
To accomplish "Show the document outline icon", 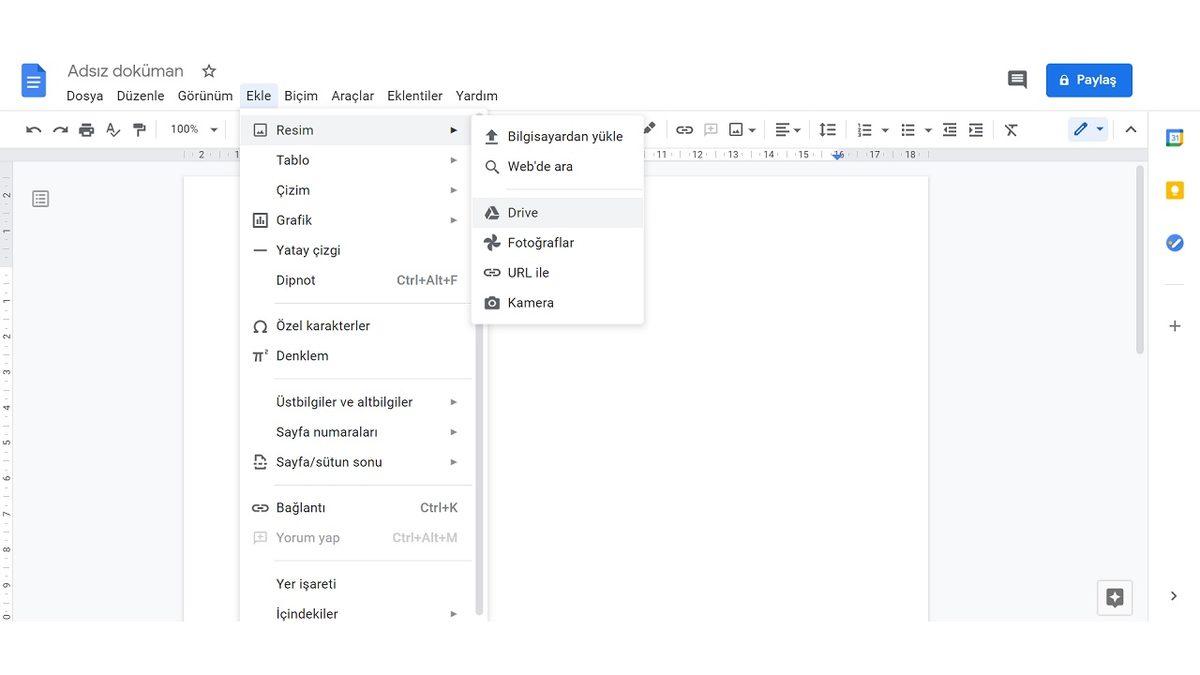I will click(x=40, y=199).
